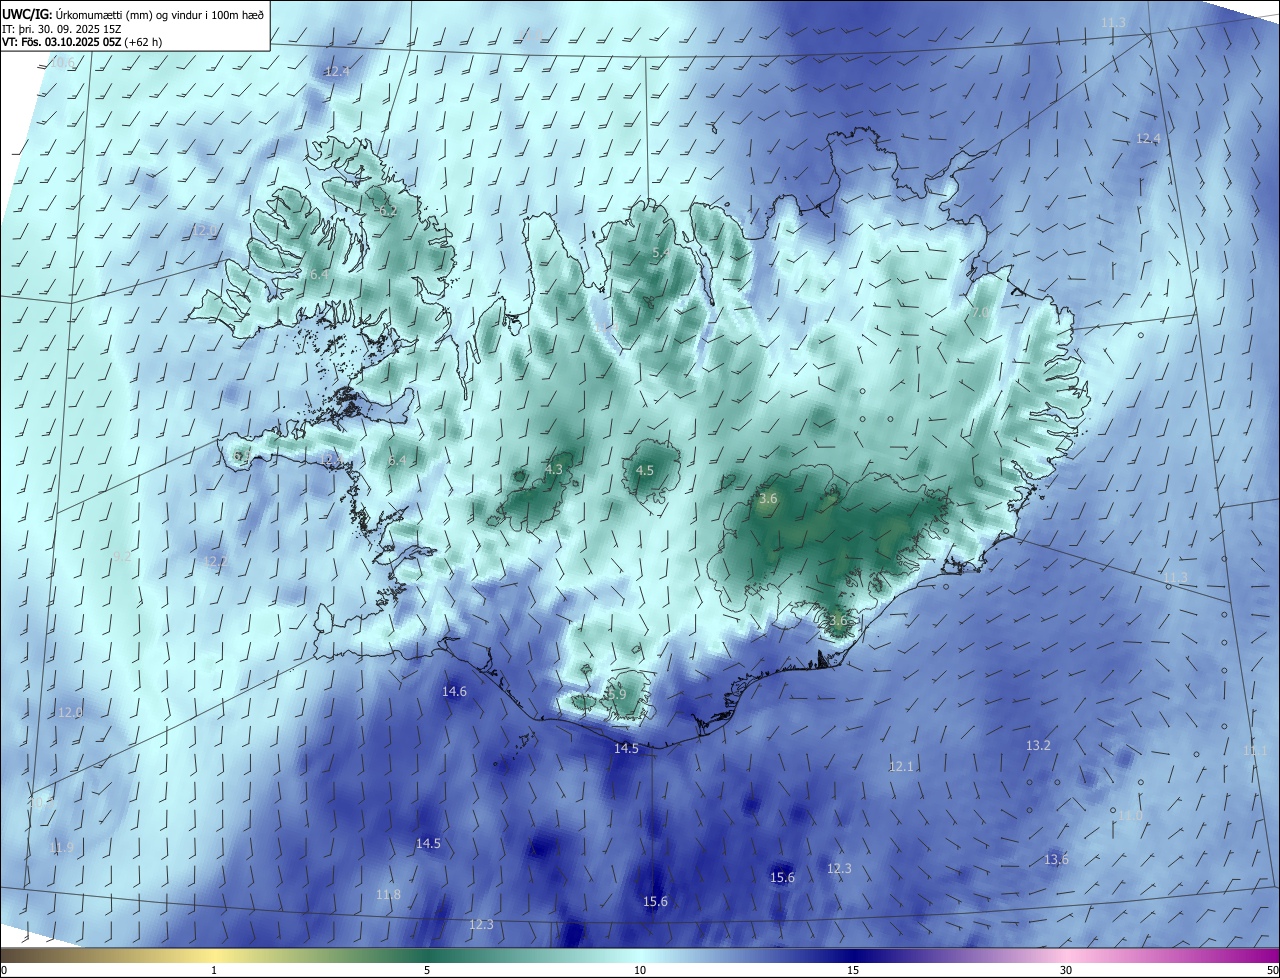The width and height of the screenshot is (1280, 978).
Task: Click the 4.5 value on the glacier
Action: tap(645, 470)
